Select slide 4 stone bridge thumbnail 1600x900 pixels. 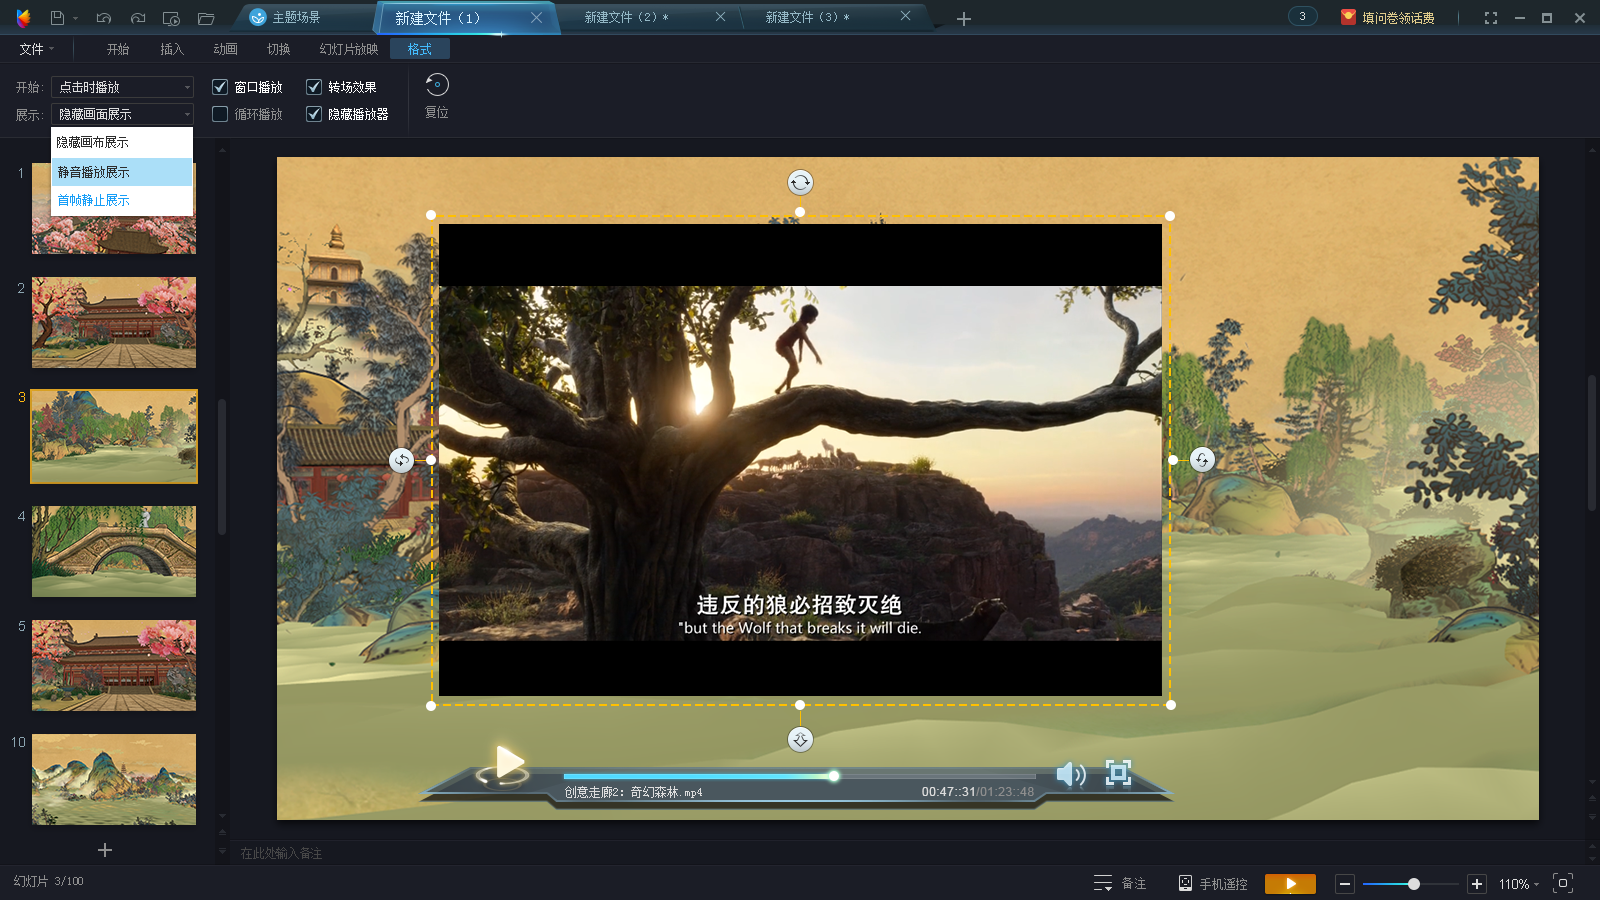[x=114, y=552]
